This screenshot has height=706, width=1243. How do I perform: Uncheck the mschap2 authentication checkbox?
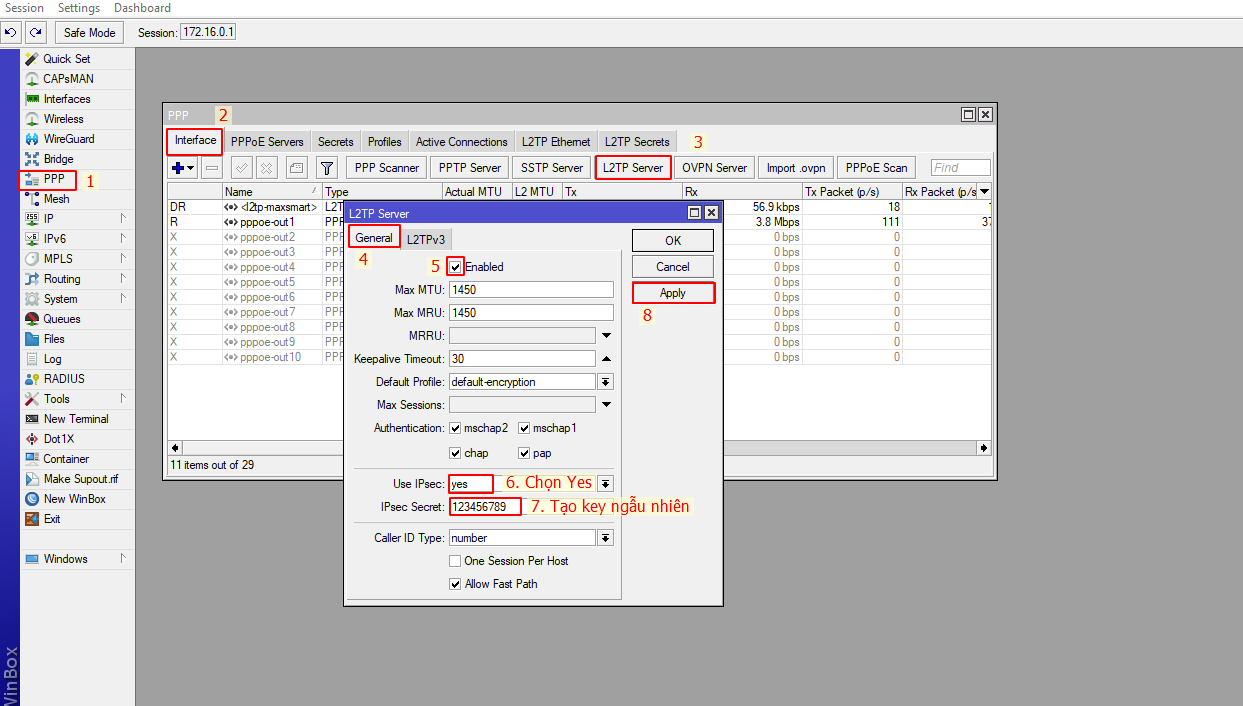(456, 428)
